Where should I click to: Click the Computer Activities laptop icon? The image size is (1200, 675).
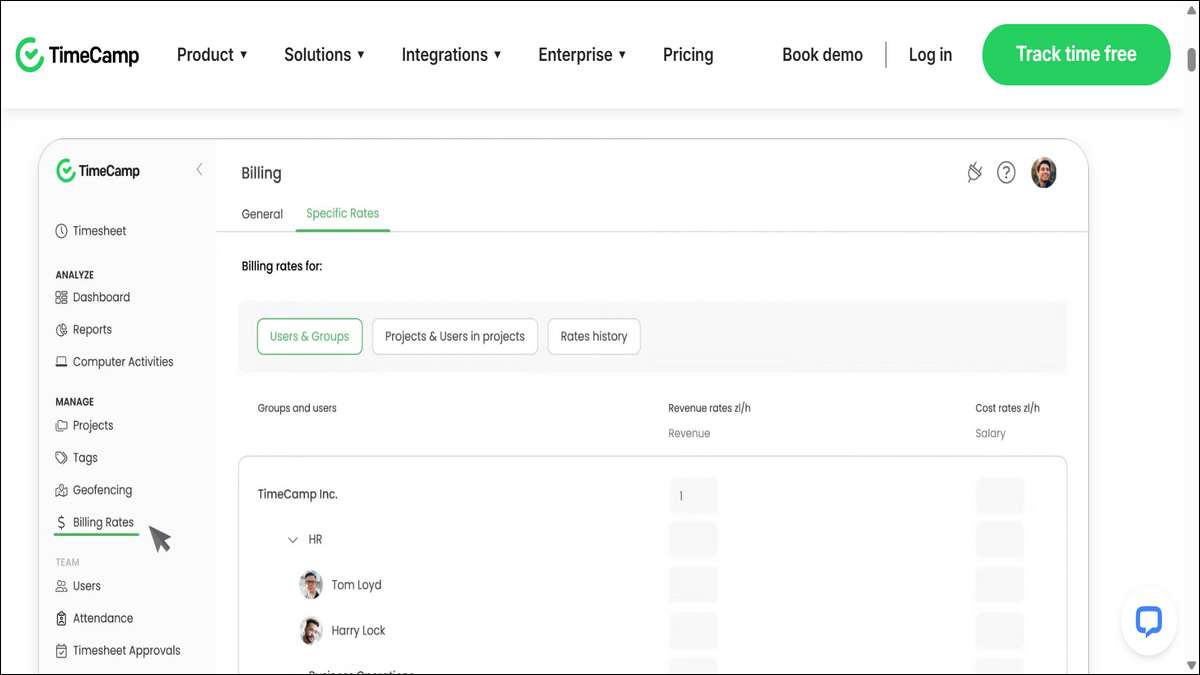point(62,362)
